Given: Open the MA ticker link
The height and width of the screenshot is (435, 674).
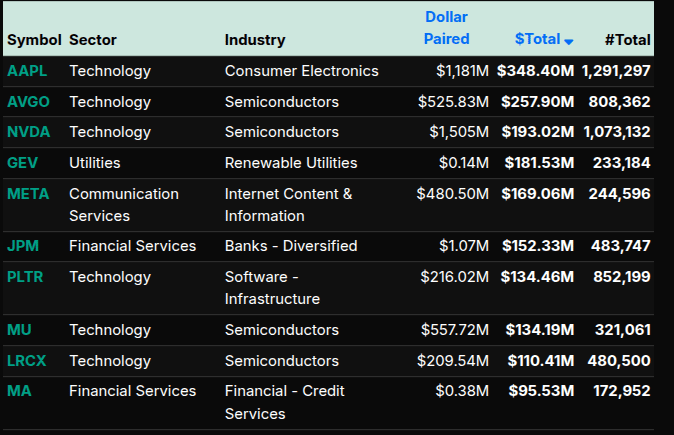Looking at the screenshot, I should tap(19, 391).
